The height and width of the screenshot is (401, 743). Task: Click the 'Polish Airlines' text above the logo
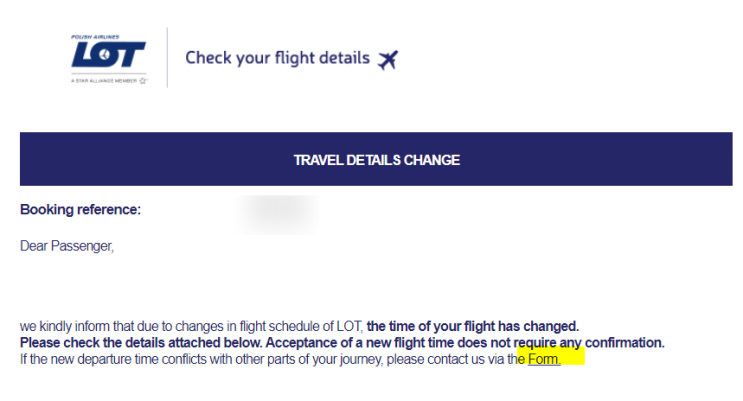pyautogui.click(x=95, y=37)
